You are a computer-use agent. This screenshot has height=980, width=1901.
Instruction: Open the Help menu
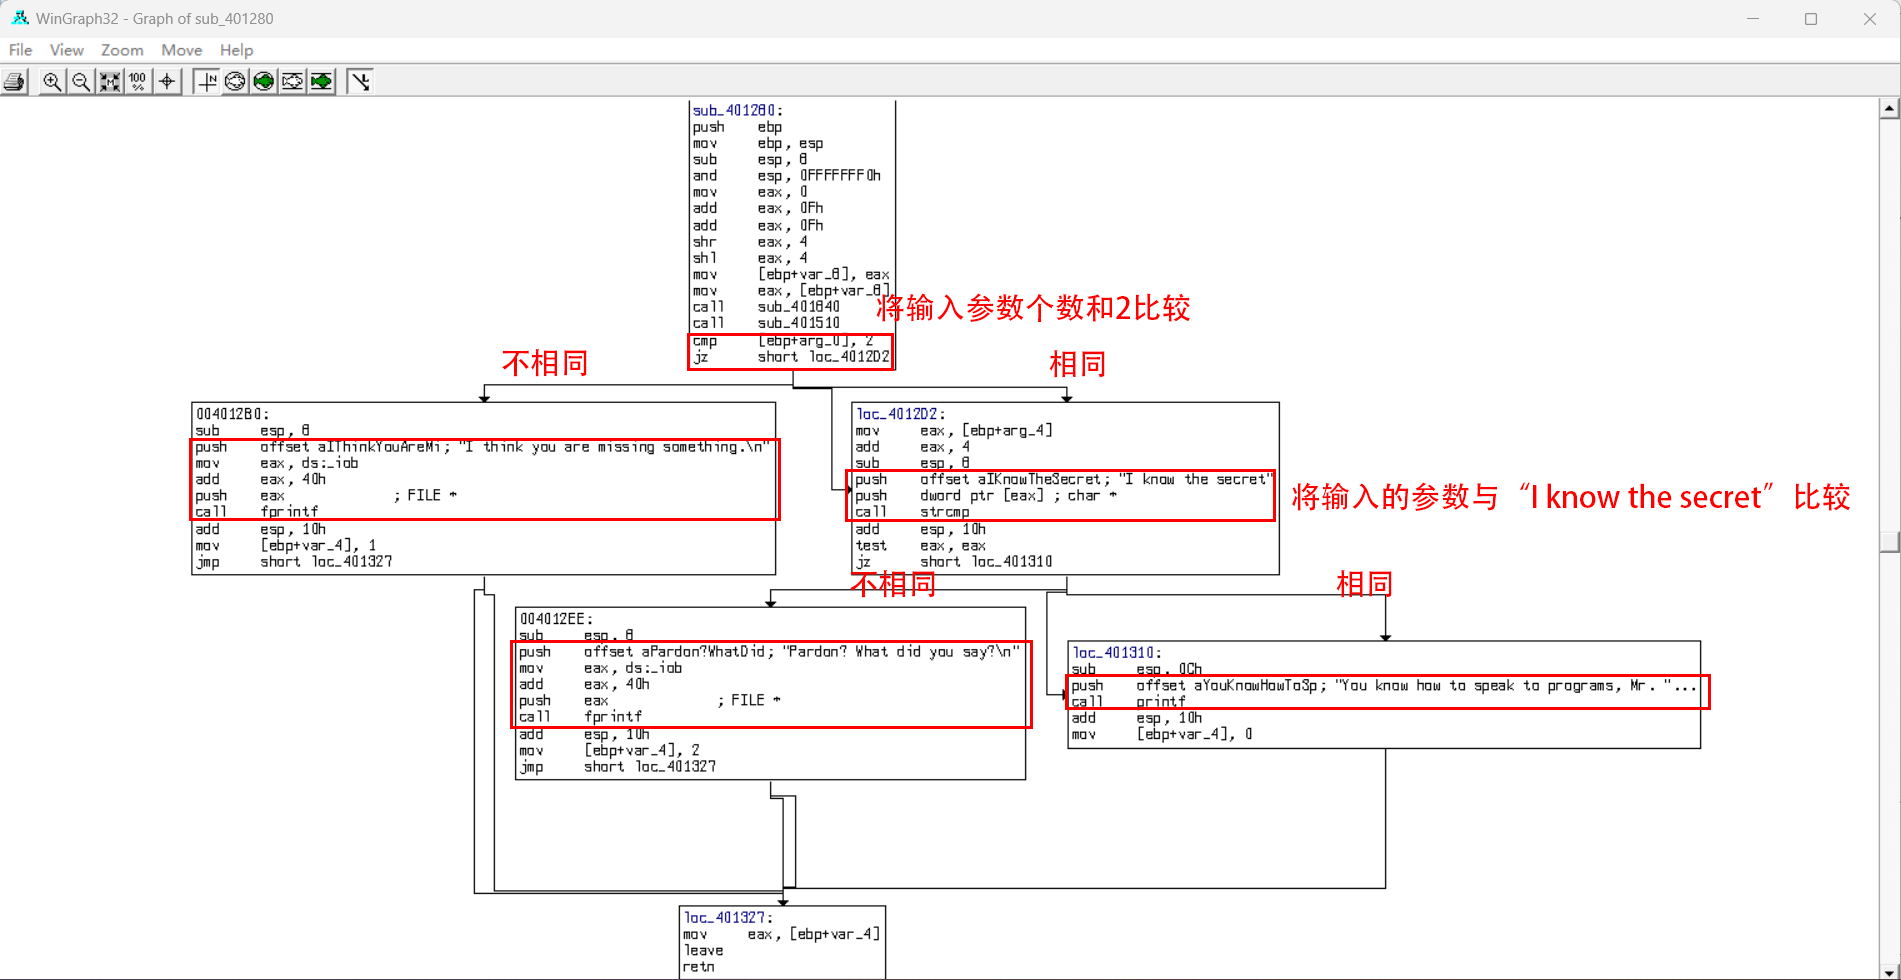coord(237,50)
